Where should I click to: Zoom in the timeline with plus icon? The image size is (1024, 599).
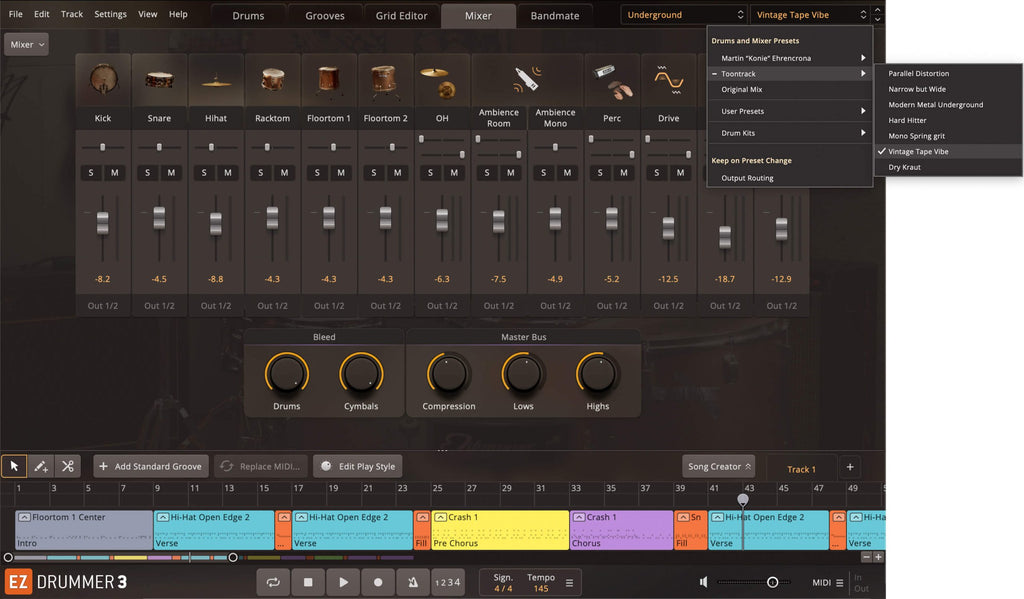click(x=878, y=557)
